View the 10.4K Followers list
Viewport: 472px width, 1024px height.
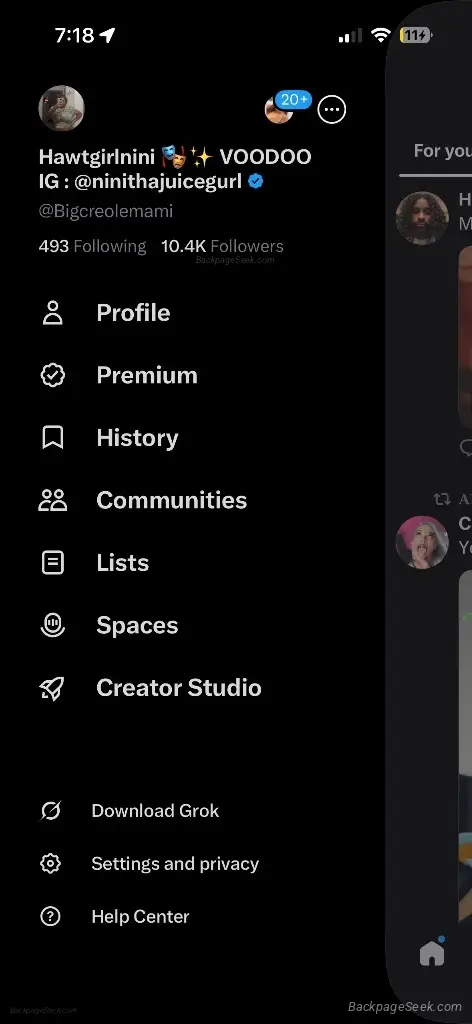[223, 246]
